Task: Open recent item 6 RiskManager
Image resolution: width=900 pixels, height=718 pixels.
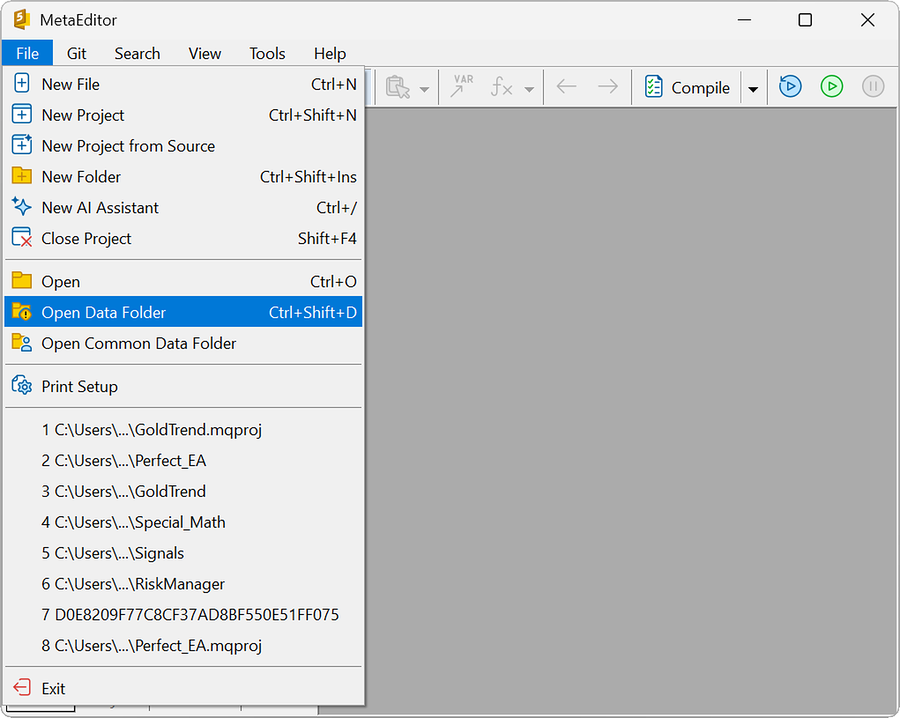Action: coord(184,584)
